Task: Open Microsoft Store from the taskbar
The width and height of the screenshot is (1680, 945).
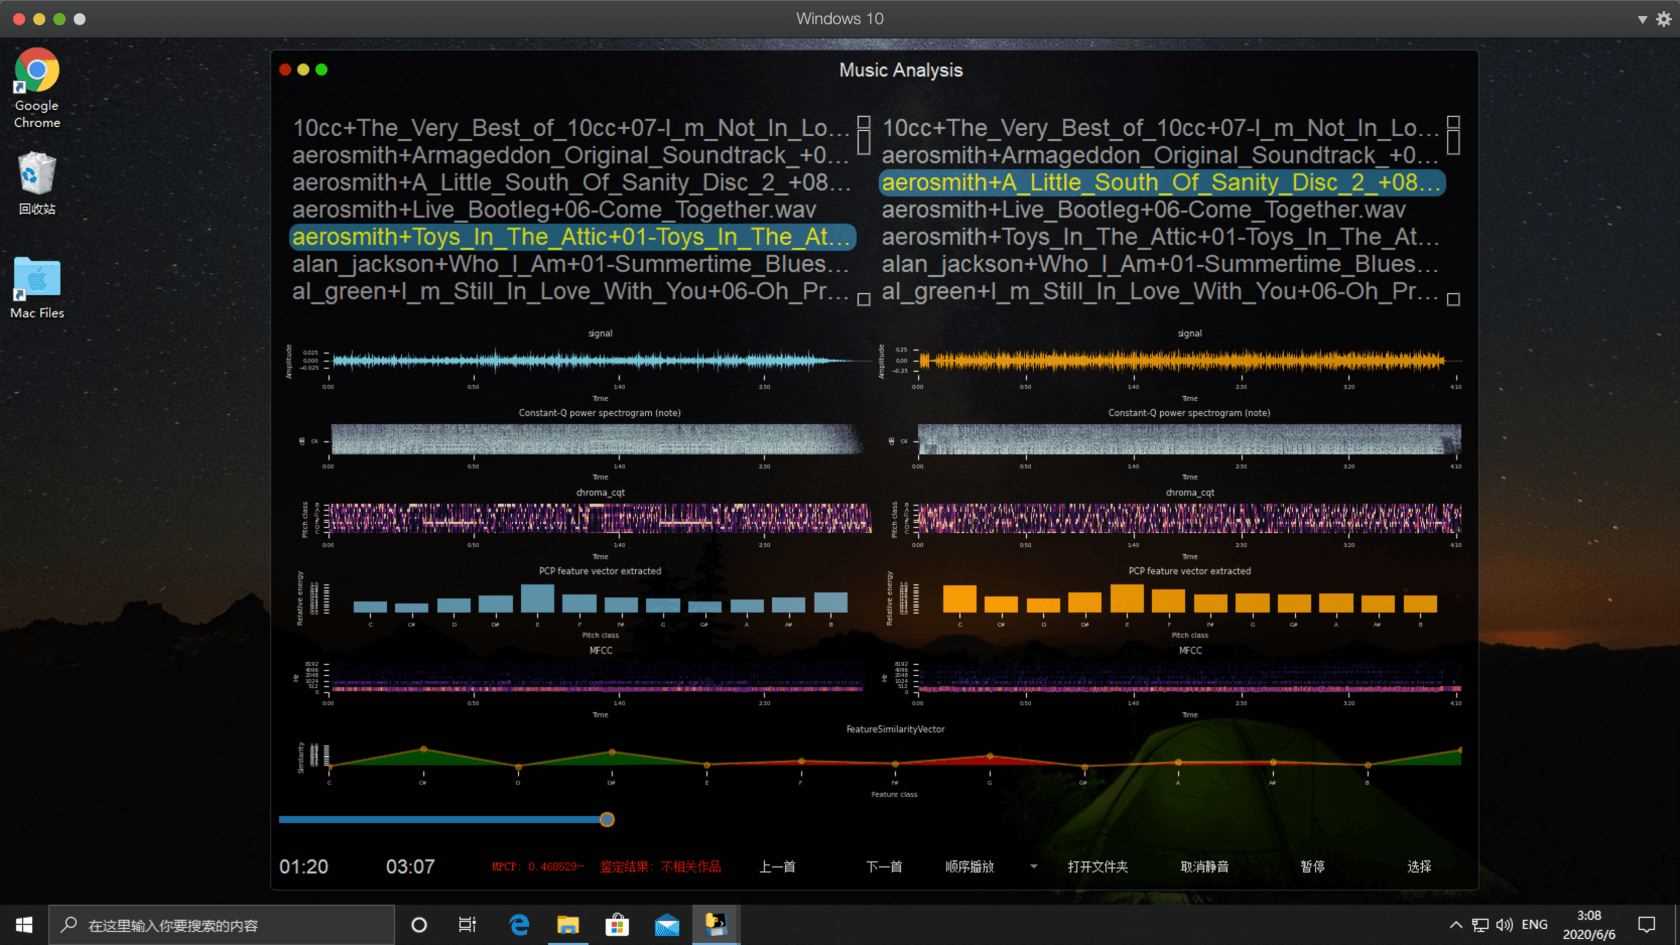Action: 617,925
